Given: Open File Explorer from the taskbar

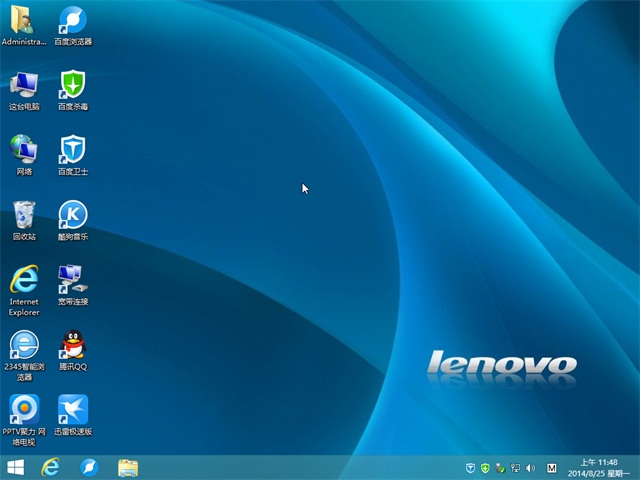Looking at the screenshot, I should [x=128, y=467].
